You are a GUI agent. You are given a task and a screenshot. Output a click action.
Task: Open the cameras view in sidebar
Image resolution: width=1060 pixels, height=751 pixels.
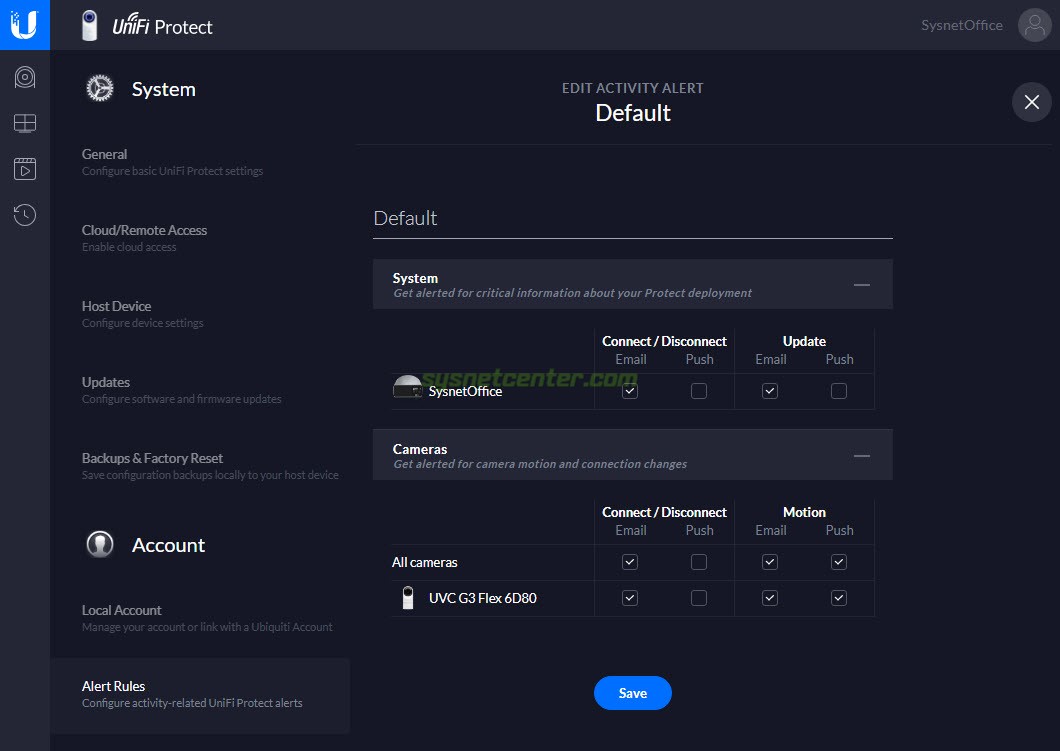(x=25, y=77)
